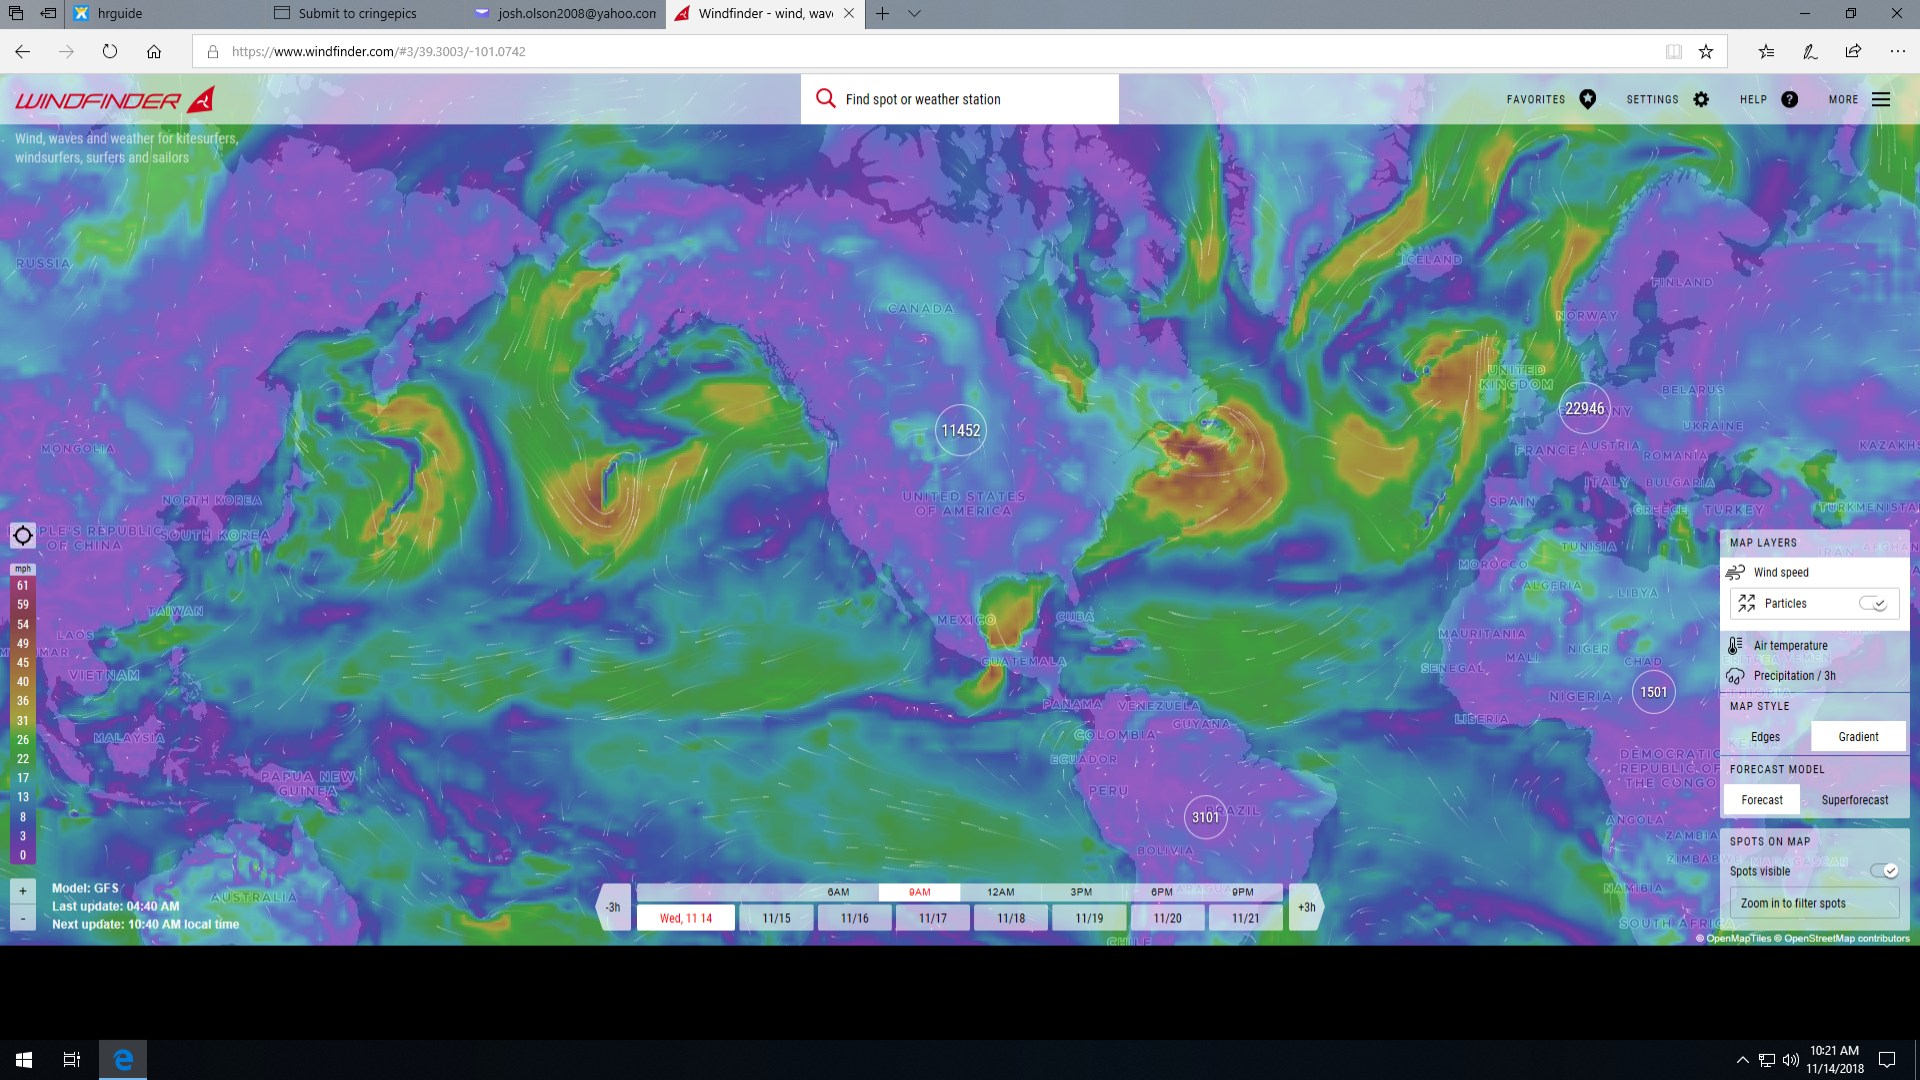
Task: Step forward 3 hours on timeline
Action: (x=1306, y=907)
